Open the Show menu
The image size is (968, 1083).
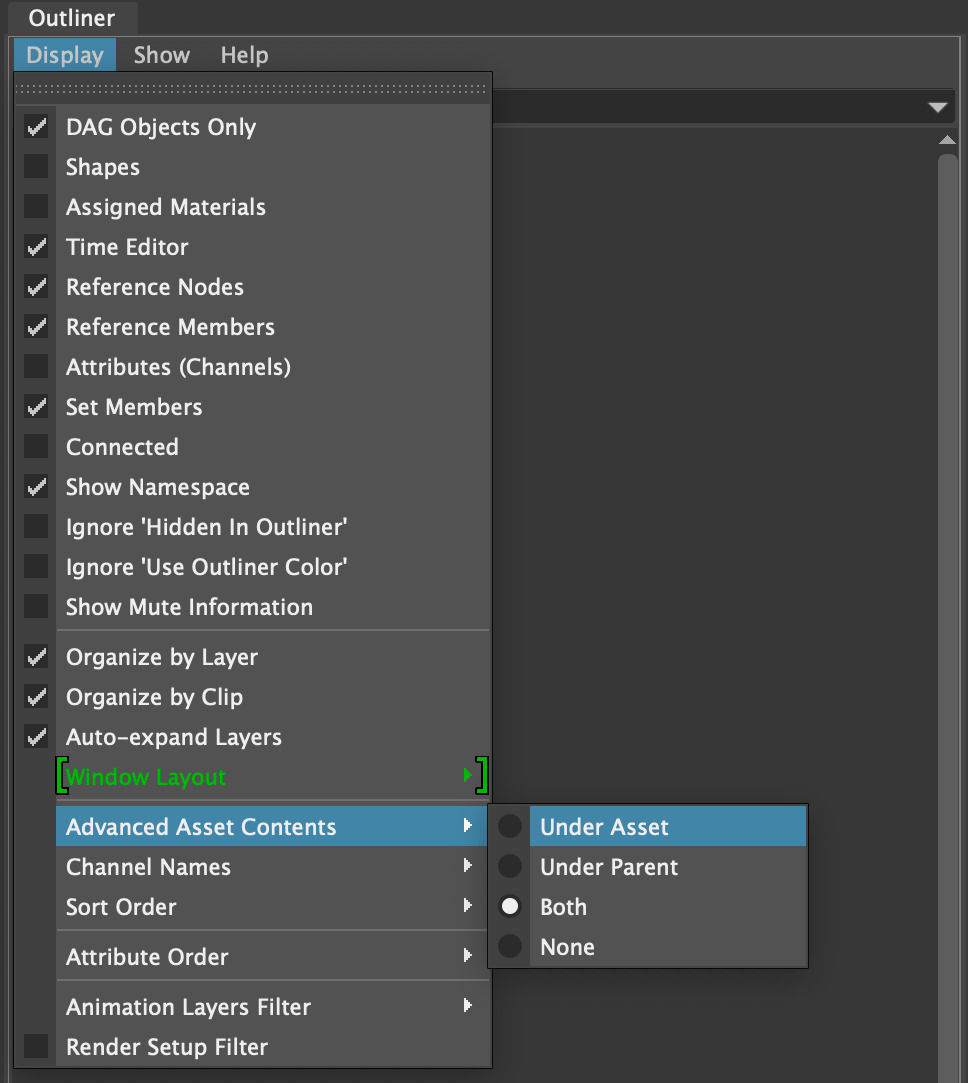point(162,55)
